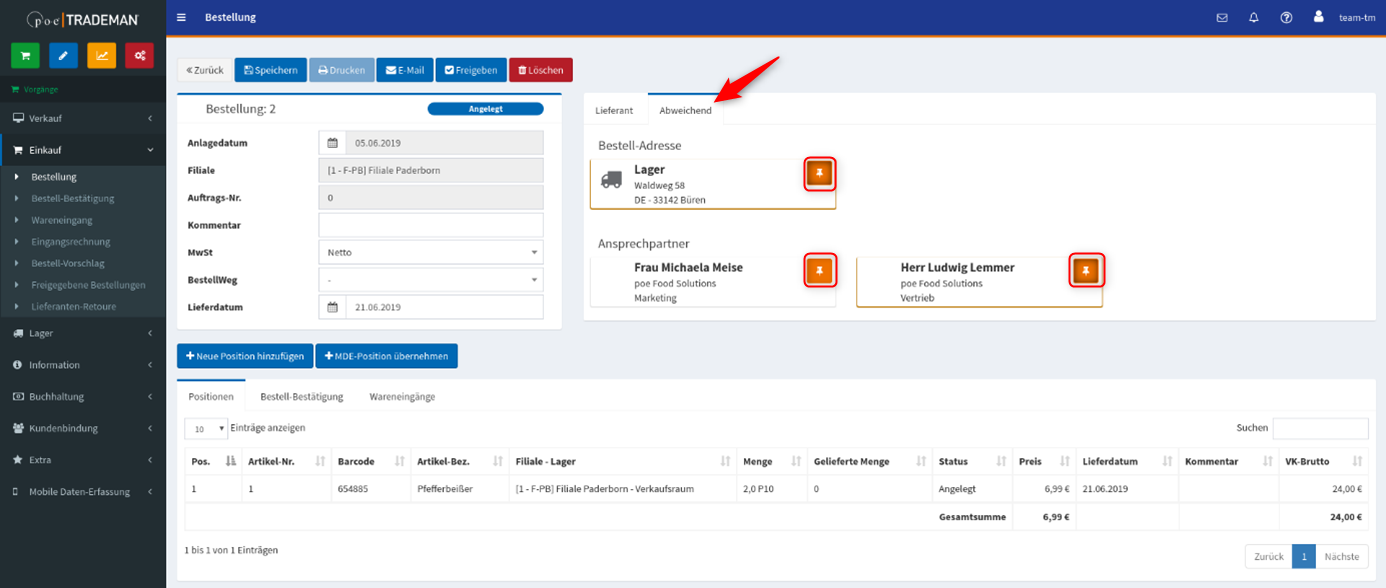Open the notifications bell icon
Image resolution: width=1386 pixels, height=588 pixels.
pyautogui.click(x=1254, y=18)
